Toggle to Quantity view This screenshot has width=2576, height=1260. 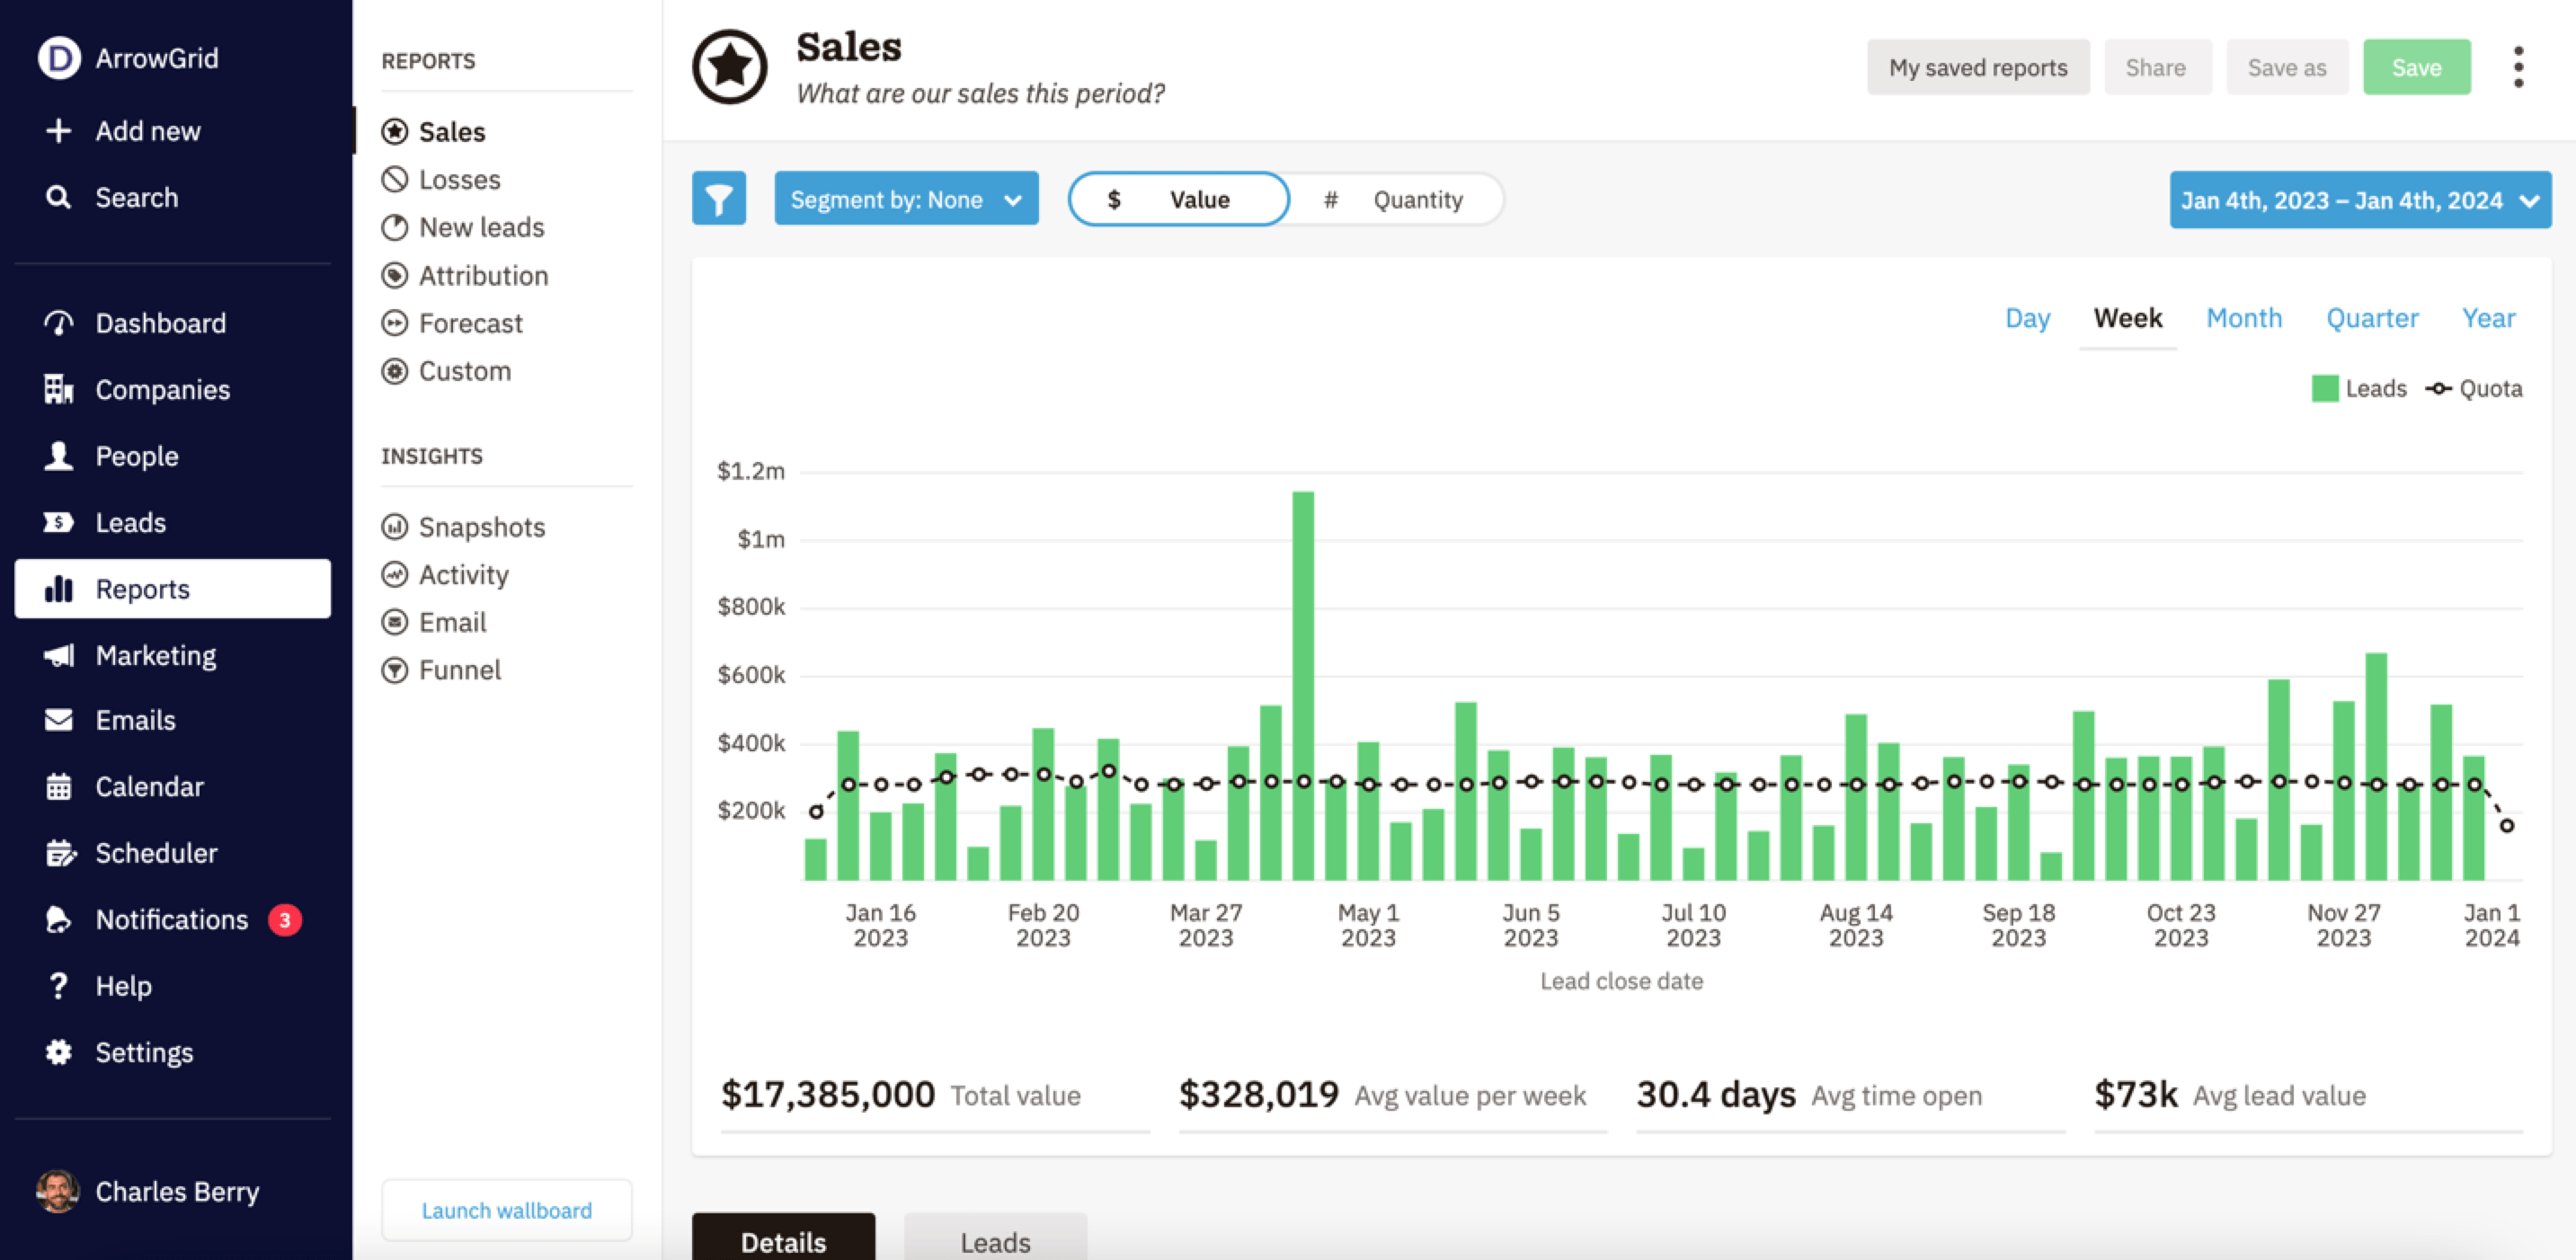tap(1397, 197)
